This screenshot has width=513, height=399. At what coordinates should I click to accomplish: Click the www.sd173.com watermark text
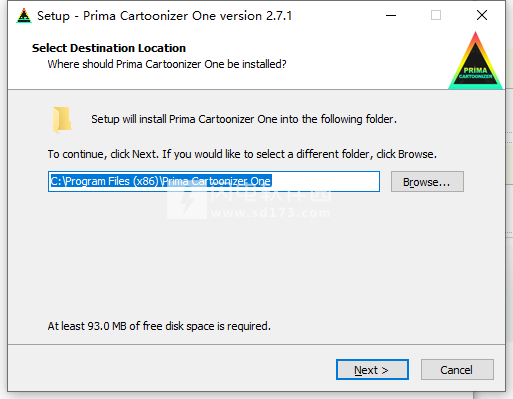[271, 213]
